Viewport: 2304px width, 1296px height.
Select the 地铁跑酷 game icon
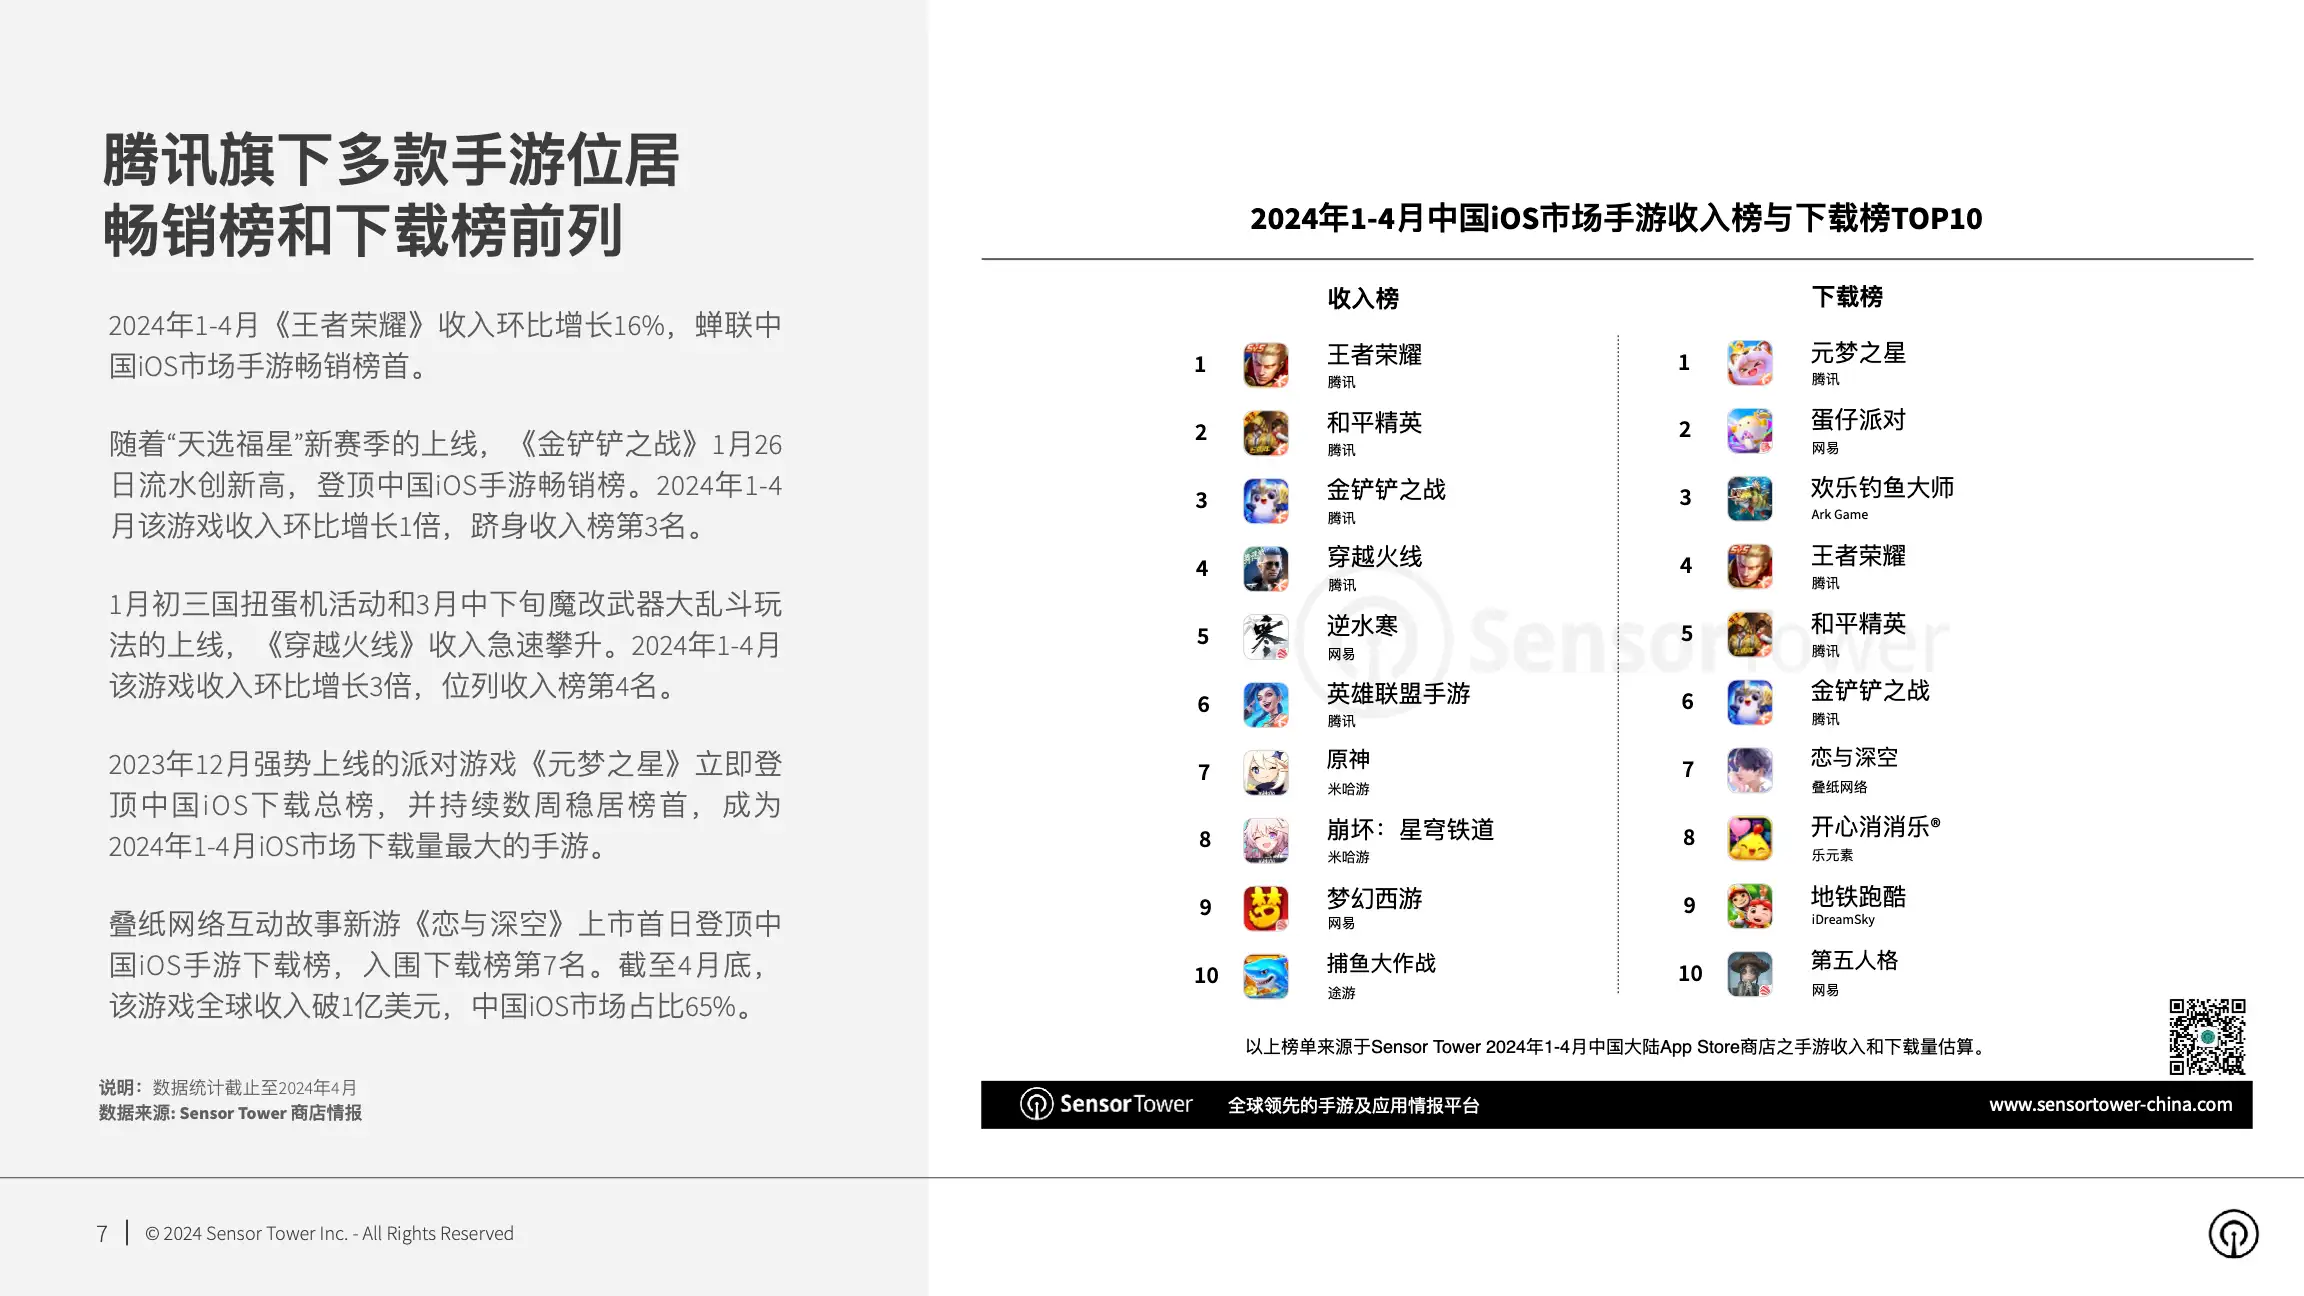click(x=1749, y=905)
